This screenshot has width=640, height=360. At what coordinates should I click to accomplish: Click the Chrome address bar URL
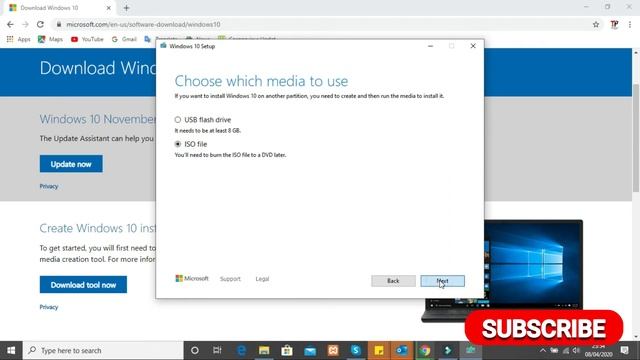[143, 24]
